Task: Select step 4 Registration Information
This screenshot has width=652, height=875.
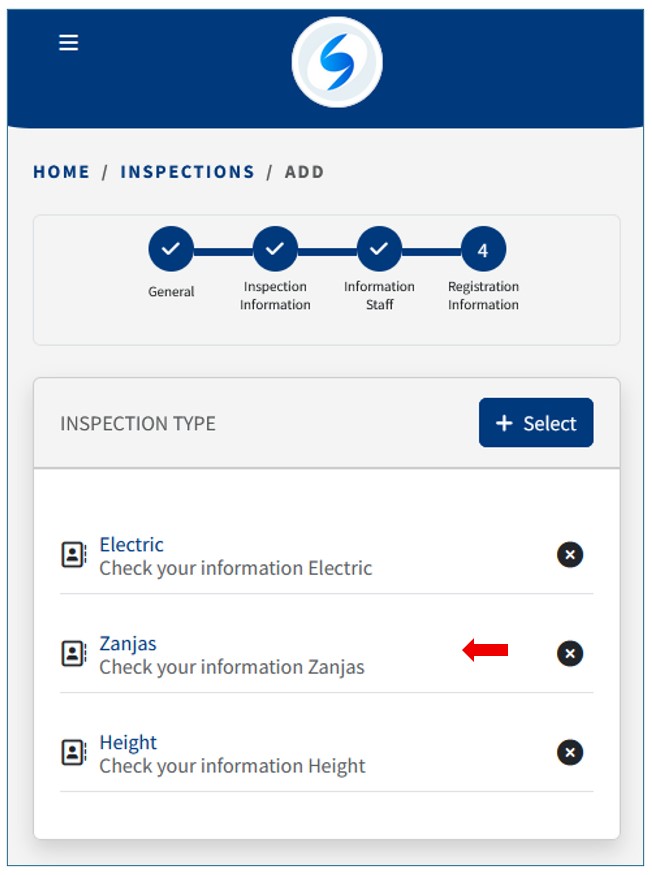Action: click(x=483, y=250)
